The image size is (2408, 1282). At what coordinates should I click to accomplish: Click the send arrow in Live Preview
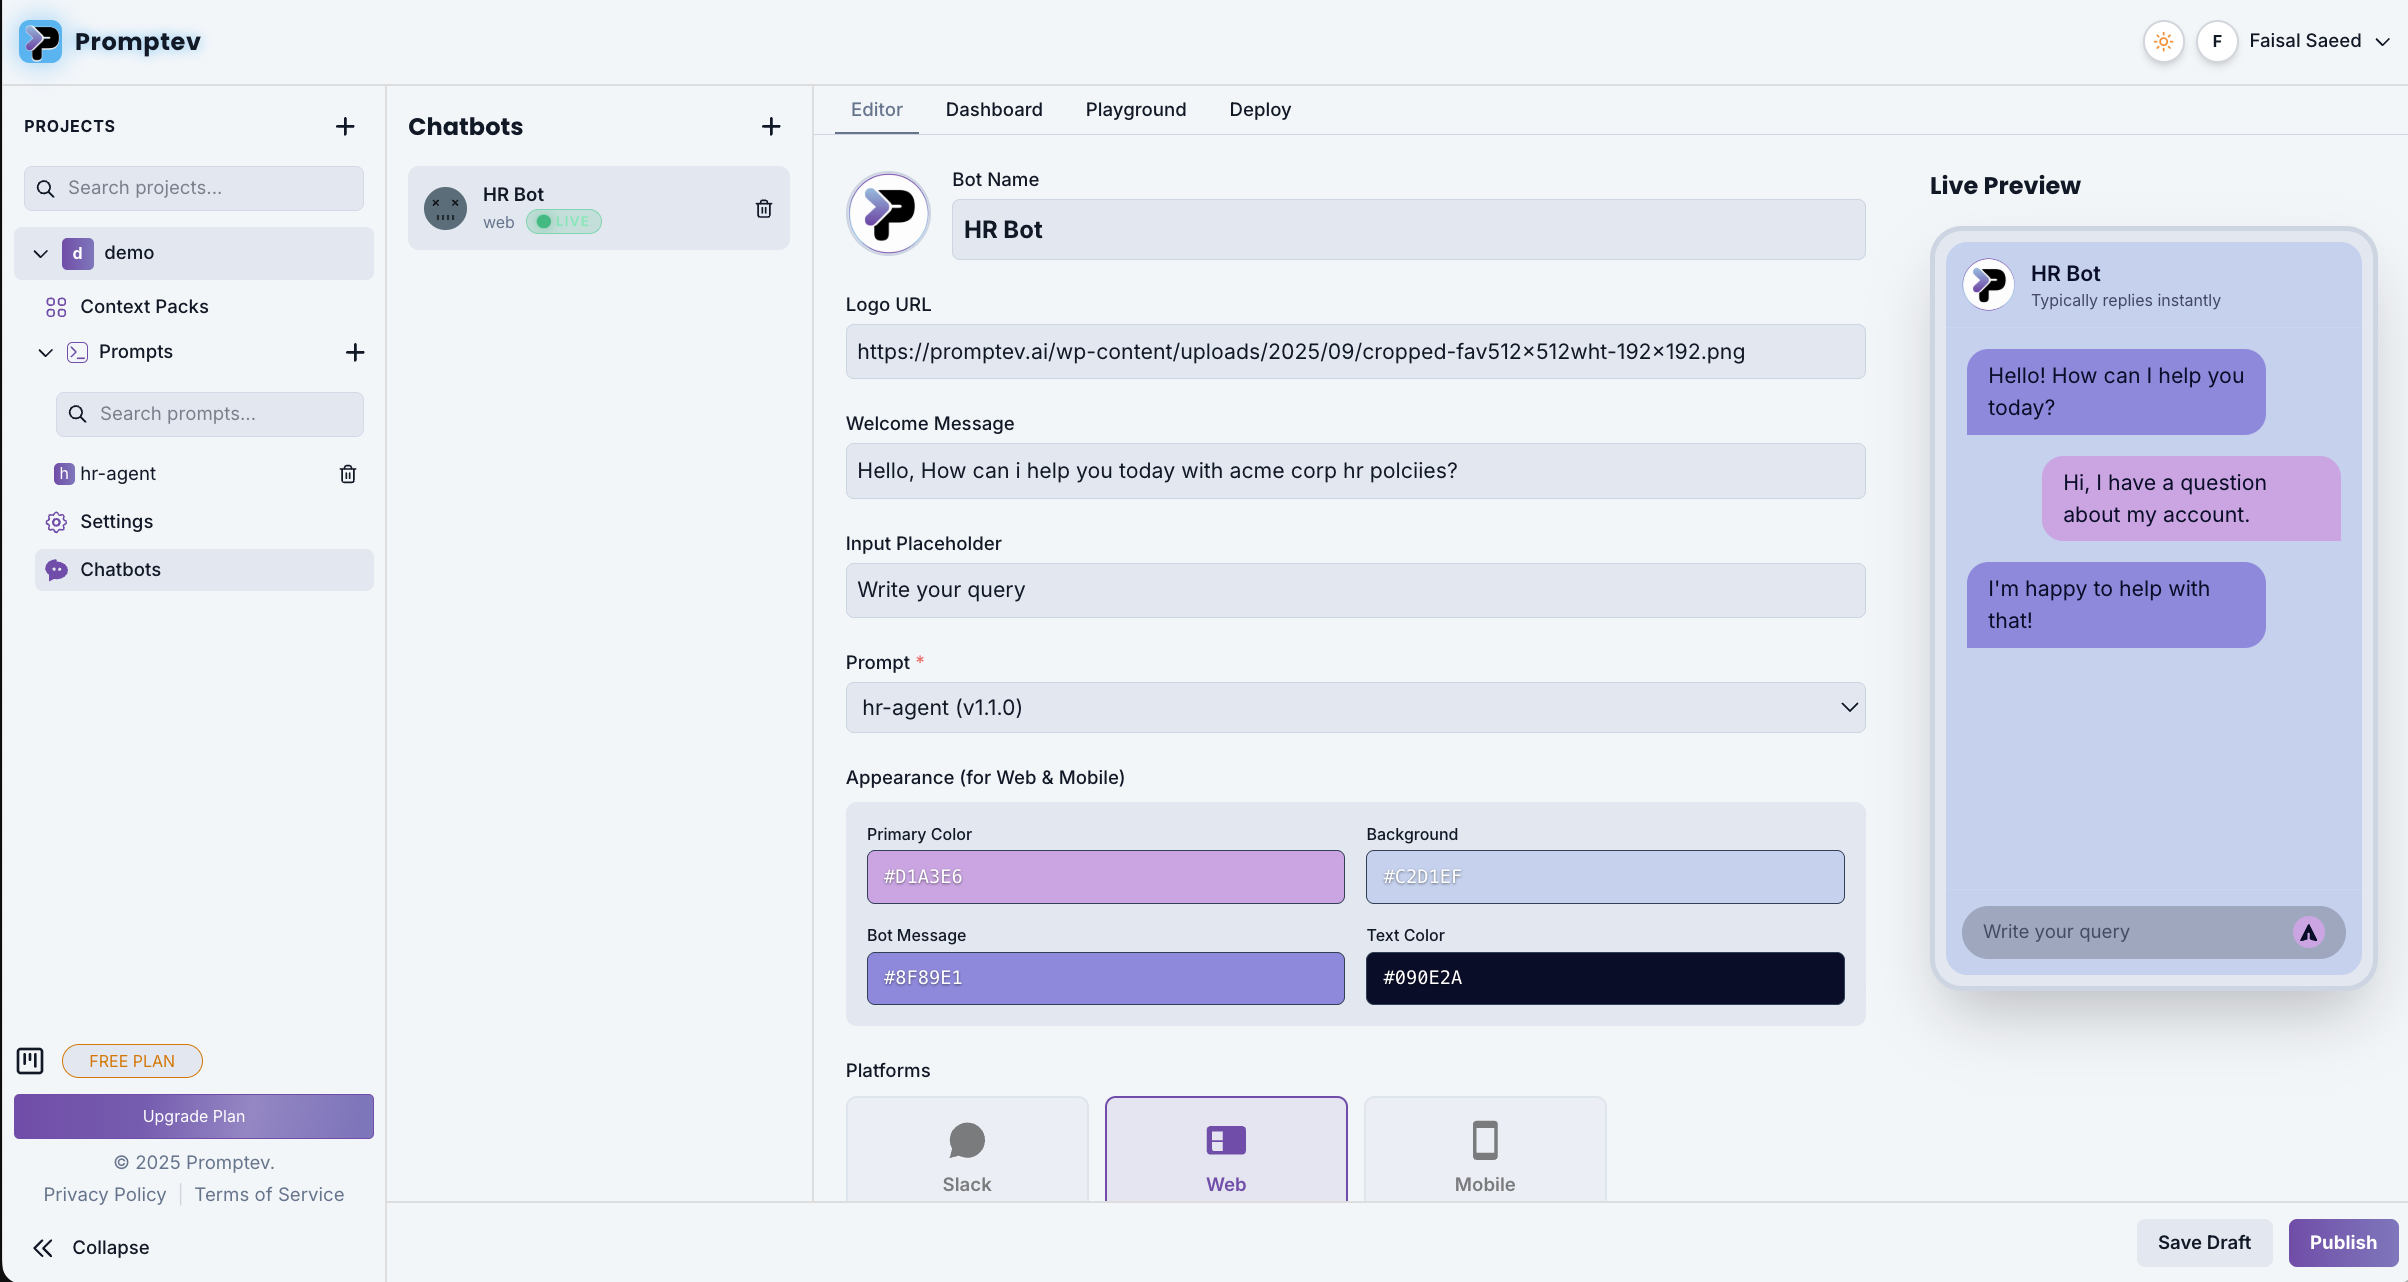2308,932
